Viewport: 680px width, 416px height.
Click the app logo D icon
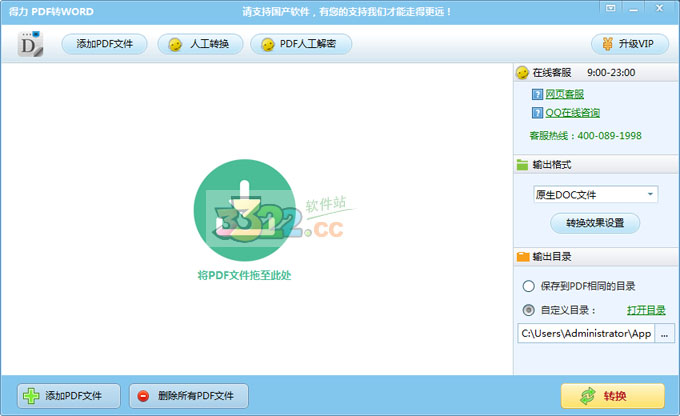(x=30, y=44)
